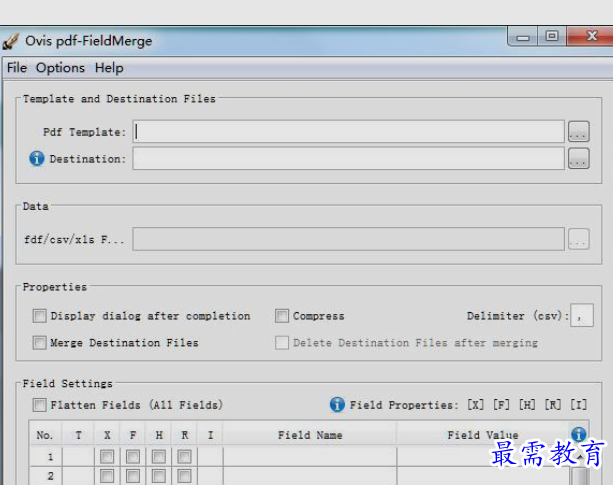Screen dimensions: 613x485
Task: Browse for the fdf/csv/xls data file
Action: click(x=579, y=239)
